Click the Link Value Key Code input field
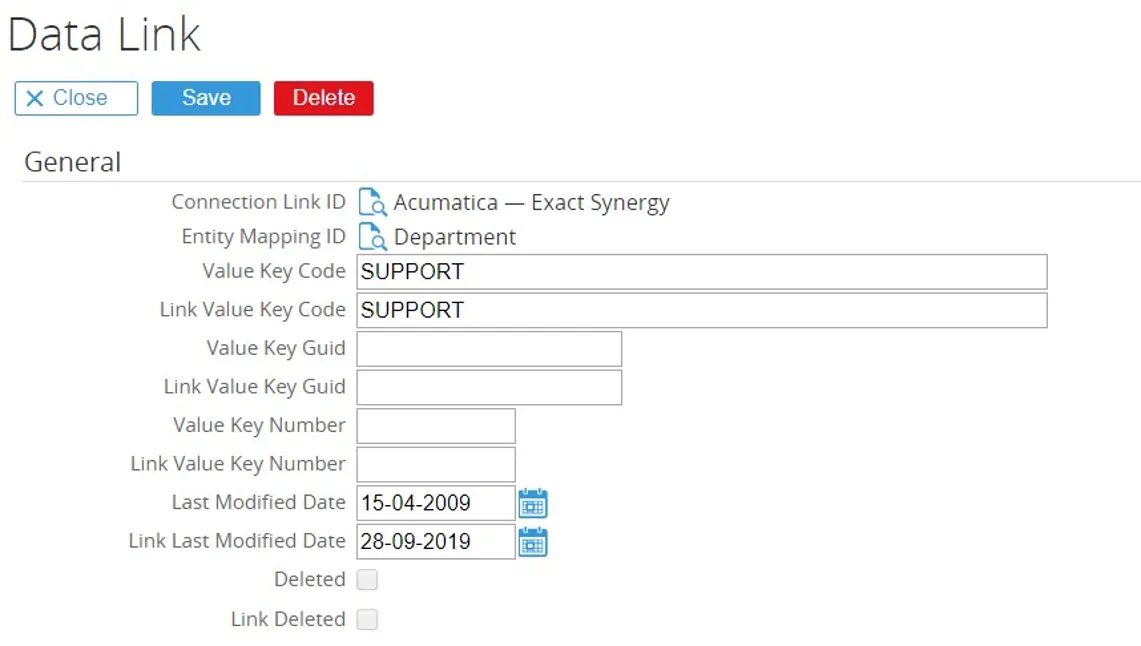1141x646 pixels. 700,310
